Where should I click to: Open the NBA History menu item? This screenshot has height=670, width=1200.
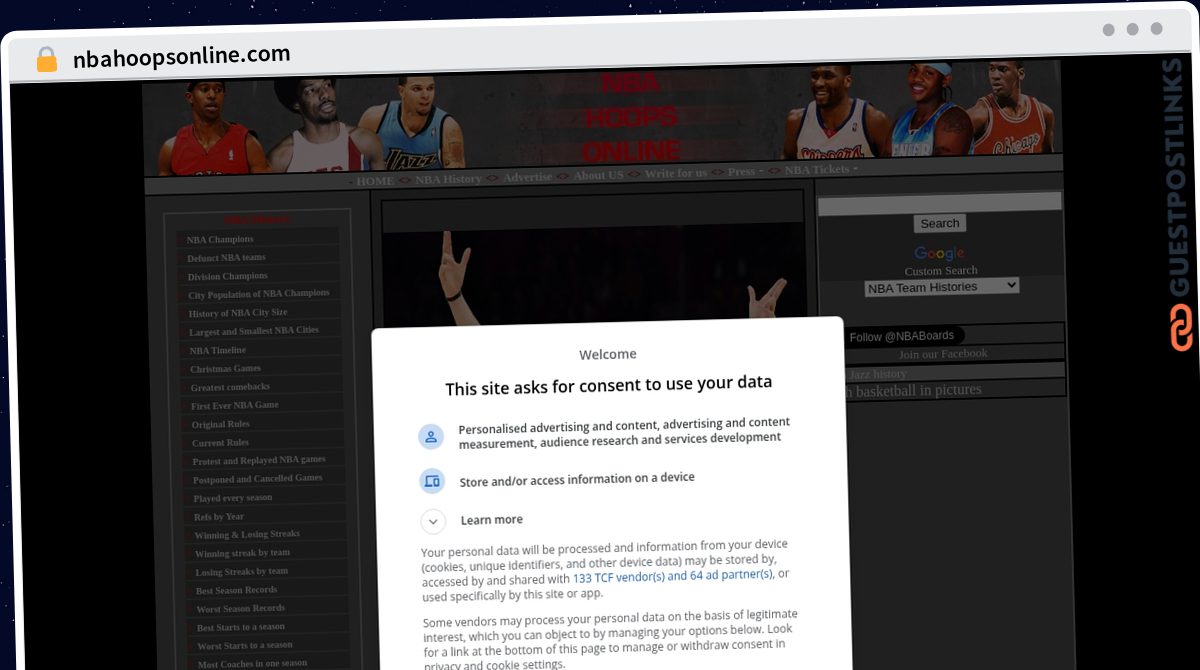tap(448, 179)
